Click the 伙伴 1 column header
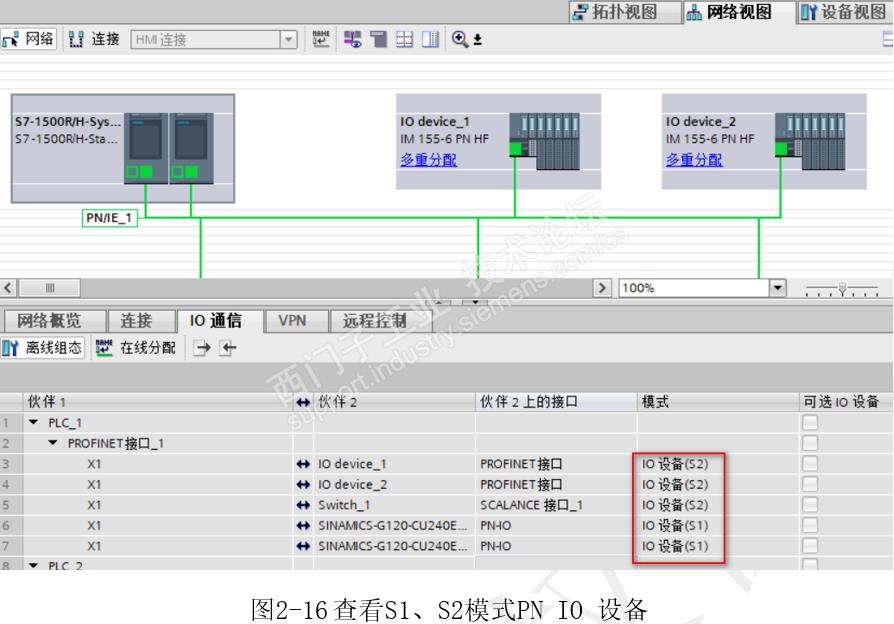894x624 pixels. click(x=158, y=402)
